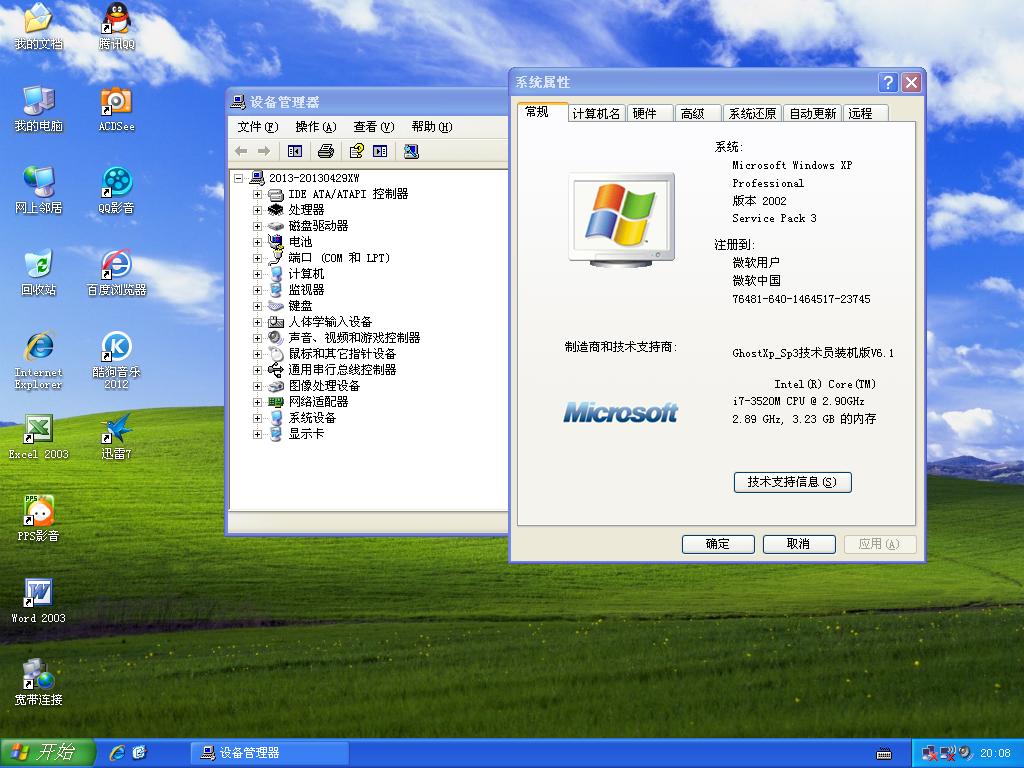This screenshot has width=1024, height=768.
Task: Expand the 键盘 node
Action: [257, 306]
